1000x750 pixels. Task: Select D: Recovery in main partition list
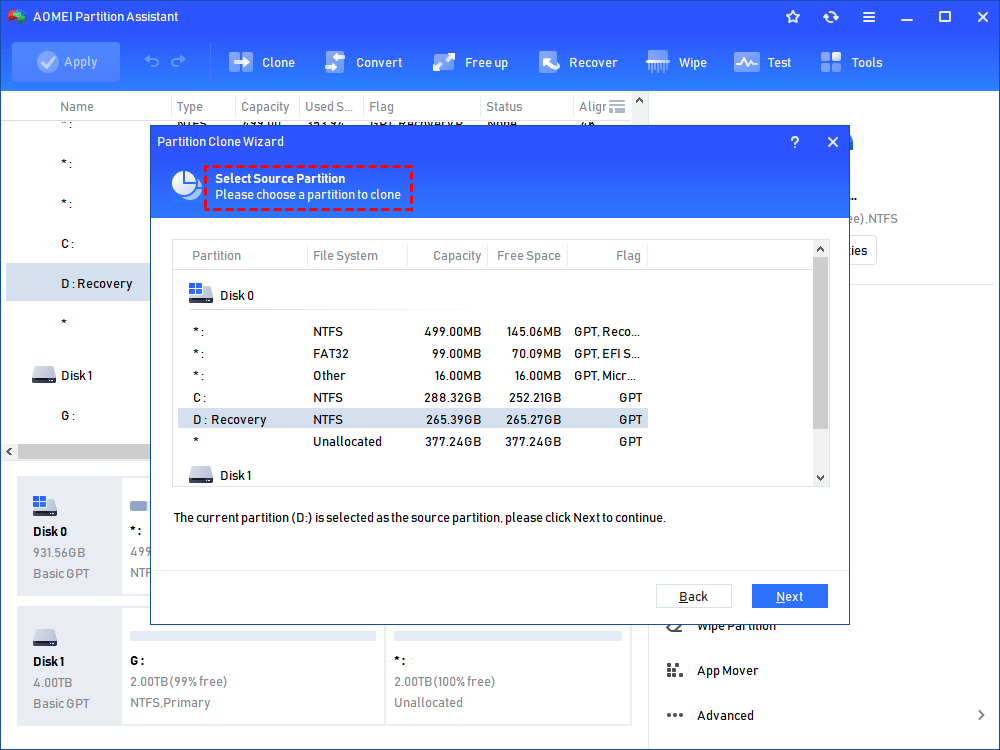click(78, 283)
